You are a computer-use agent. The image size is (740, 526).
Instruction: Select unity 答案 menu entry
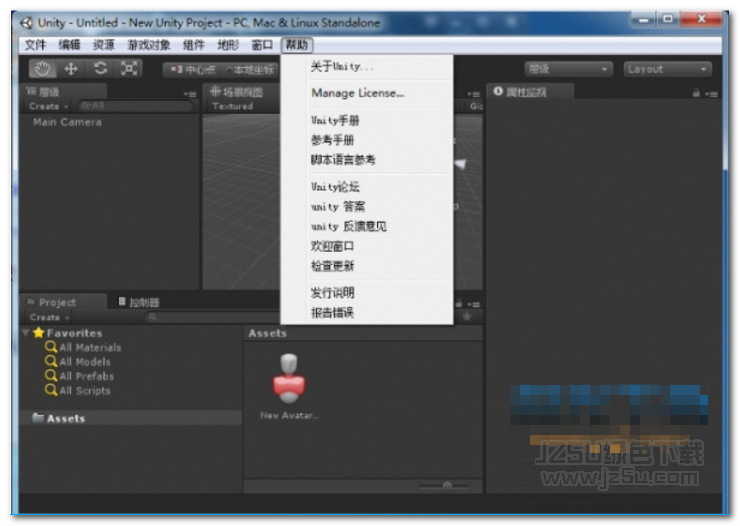(x=367, y=207)
